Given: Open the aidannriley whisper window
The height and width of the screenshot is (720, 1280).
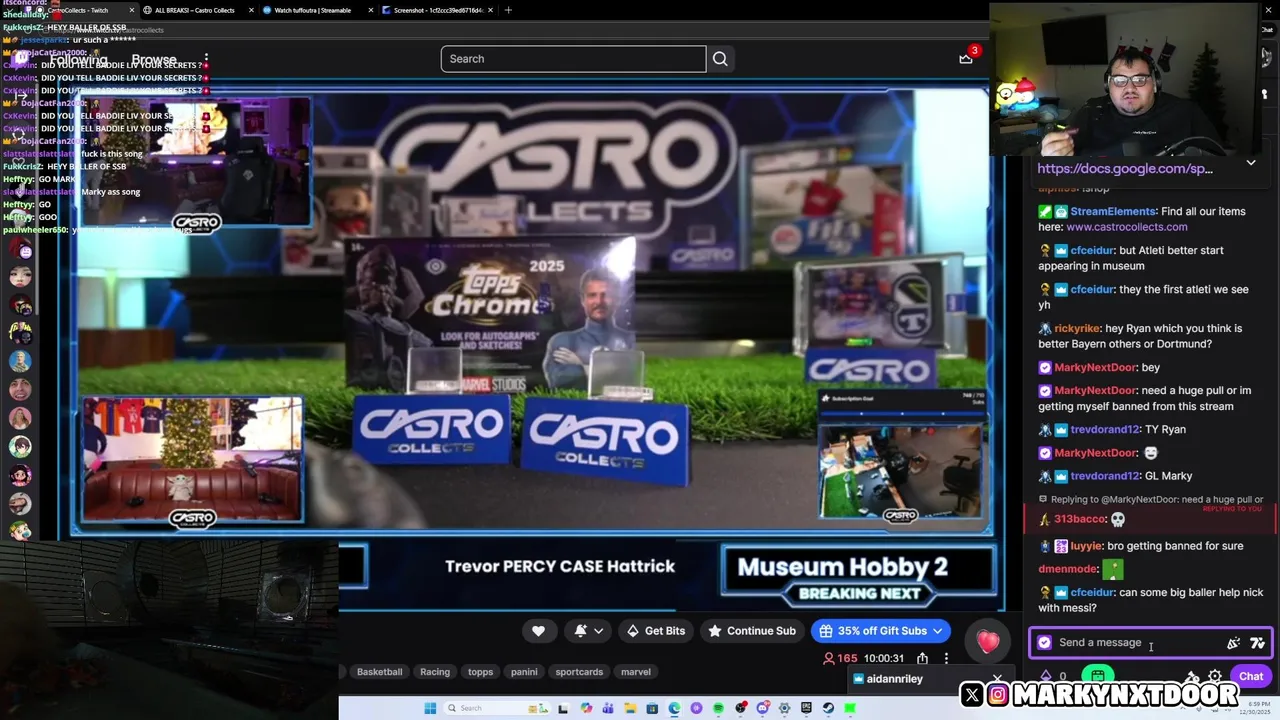Looking at the screenshot, I should (x=918, y=679).
